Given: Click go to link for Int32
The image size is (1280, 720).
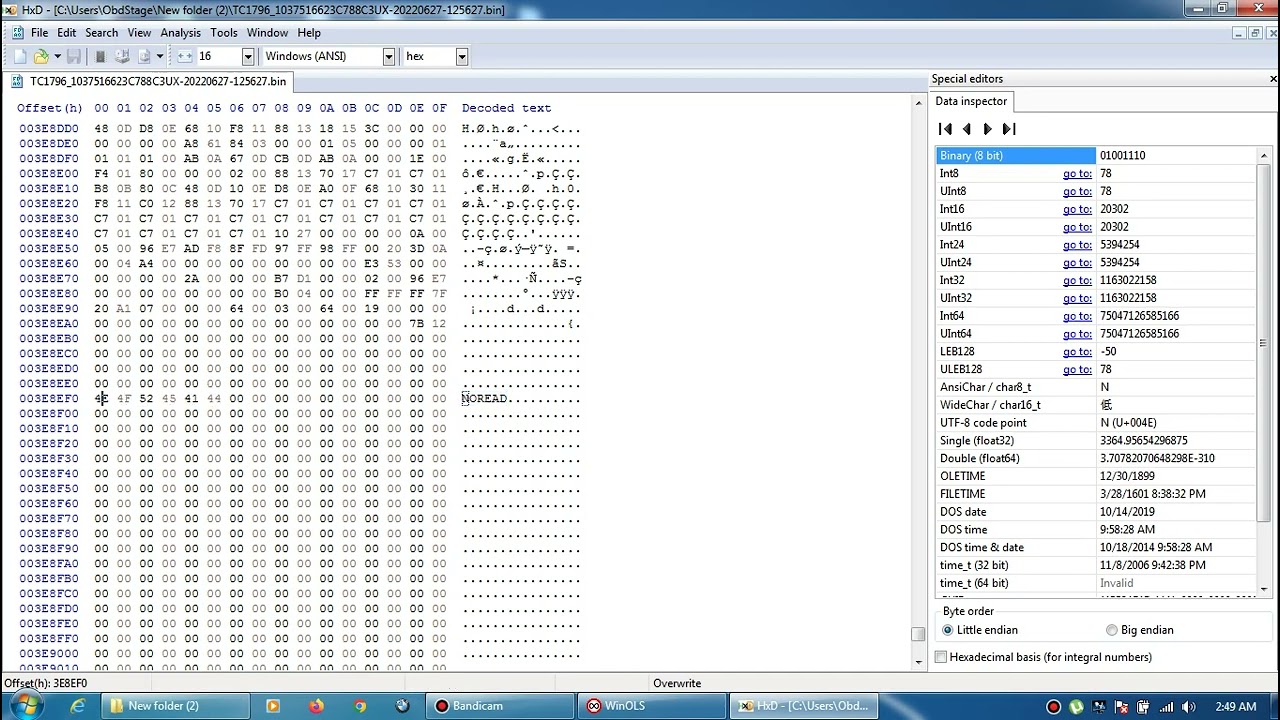Looking at the screenshot, I should click(1077, 281).
